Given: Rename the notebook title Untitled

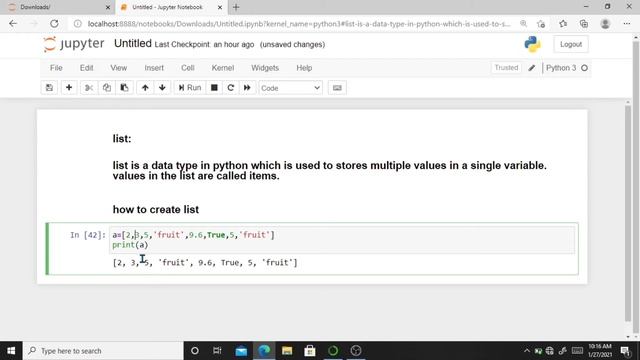Looking at the screenshot, I should [x=133, y=43].
